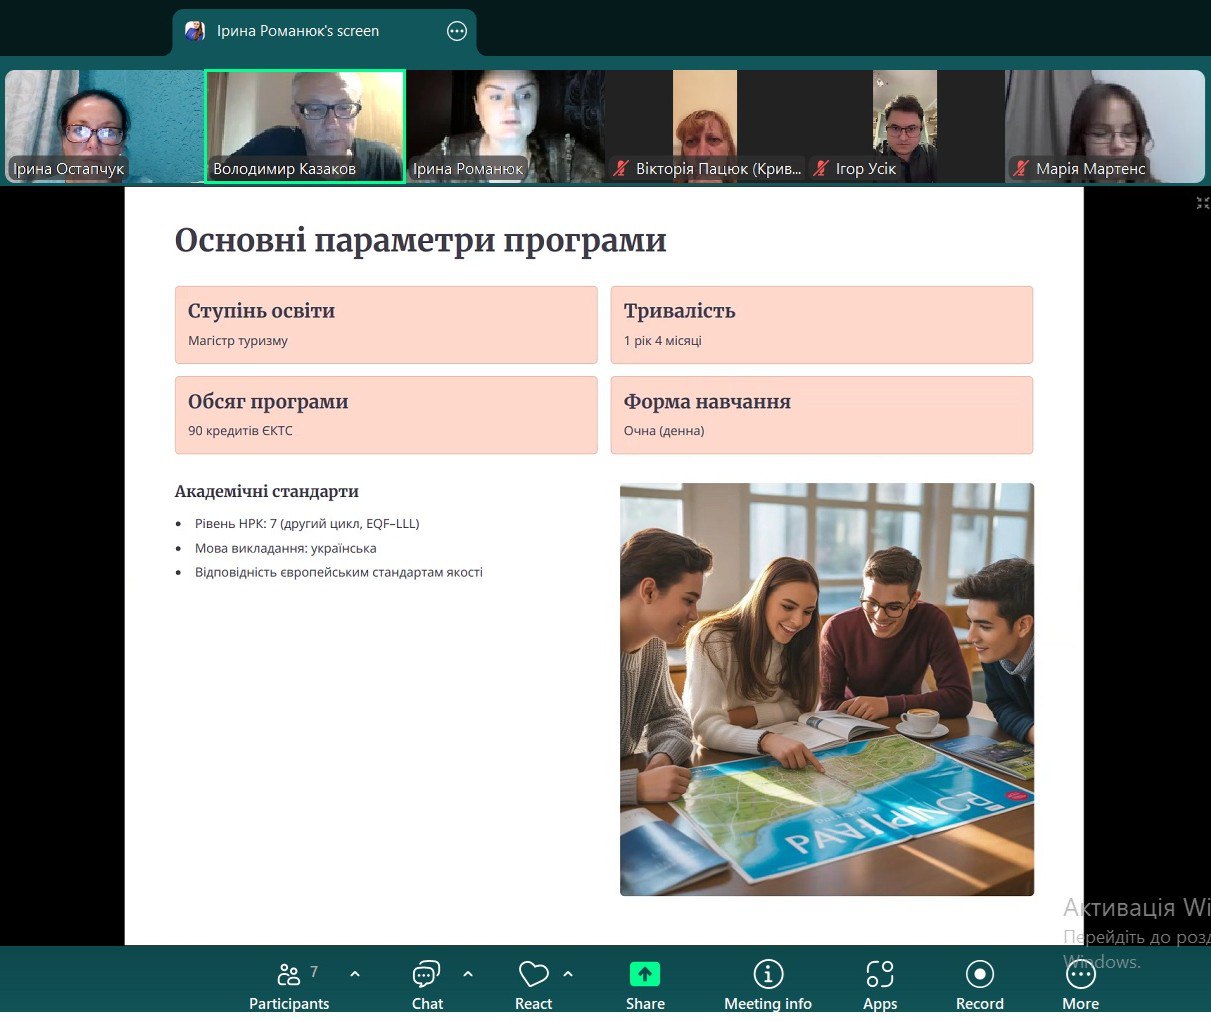1211x1021 pixels.
Task: Expand the Participants options chevron
Action: point(355,974)
